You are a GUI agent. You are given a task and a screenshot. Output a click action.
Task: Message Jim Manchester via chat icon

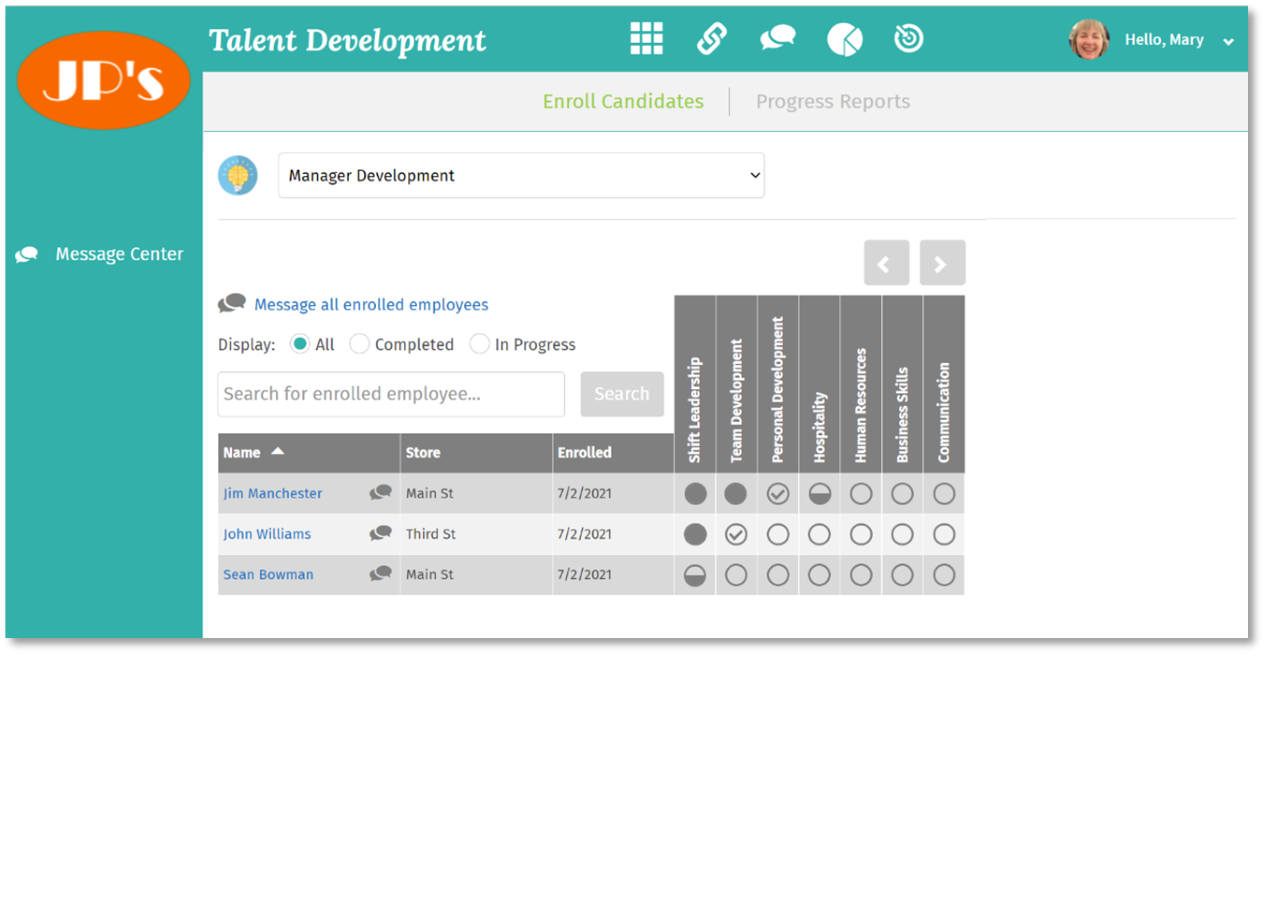coord(380,492)
